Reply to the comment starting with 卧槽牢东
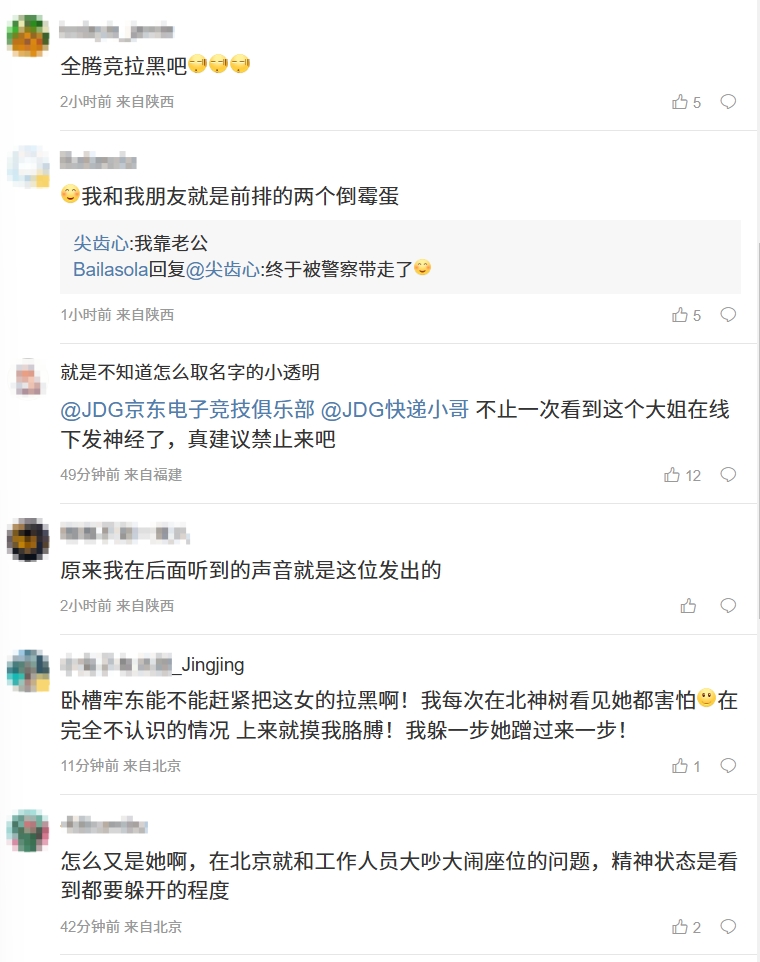The image size is (760, 962). pyautogui.click(x=728, y=766)
